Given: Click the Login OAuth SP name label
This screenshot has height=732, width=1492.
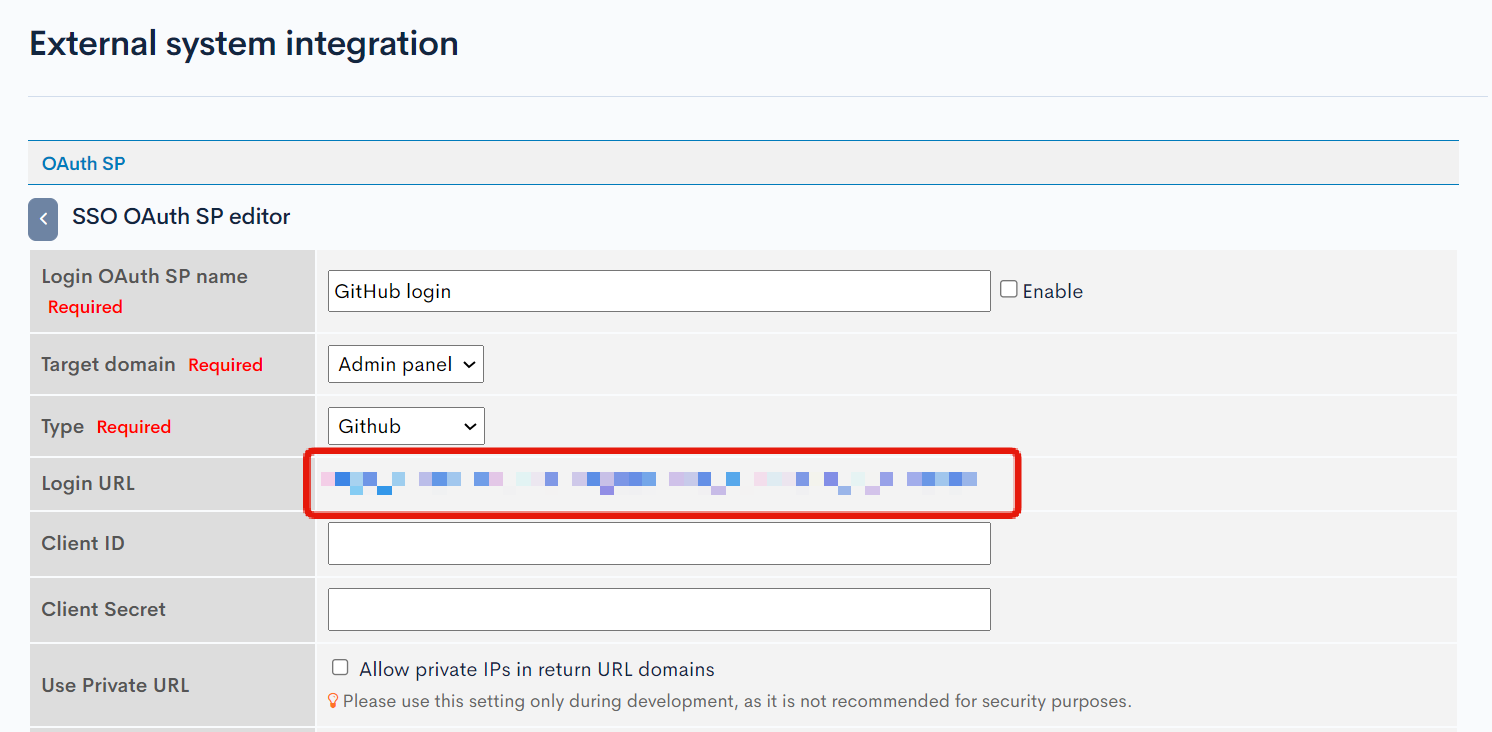Looking at the screenshot, I should pyautogui.click(x=144, y=276).
